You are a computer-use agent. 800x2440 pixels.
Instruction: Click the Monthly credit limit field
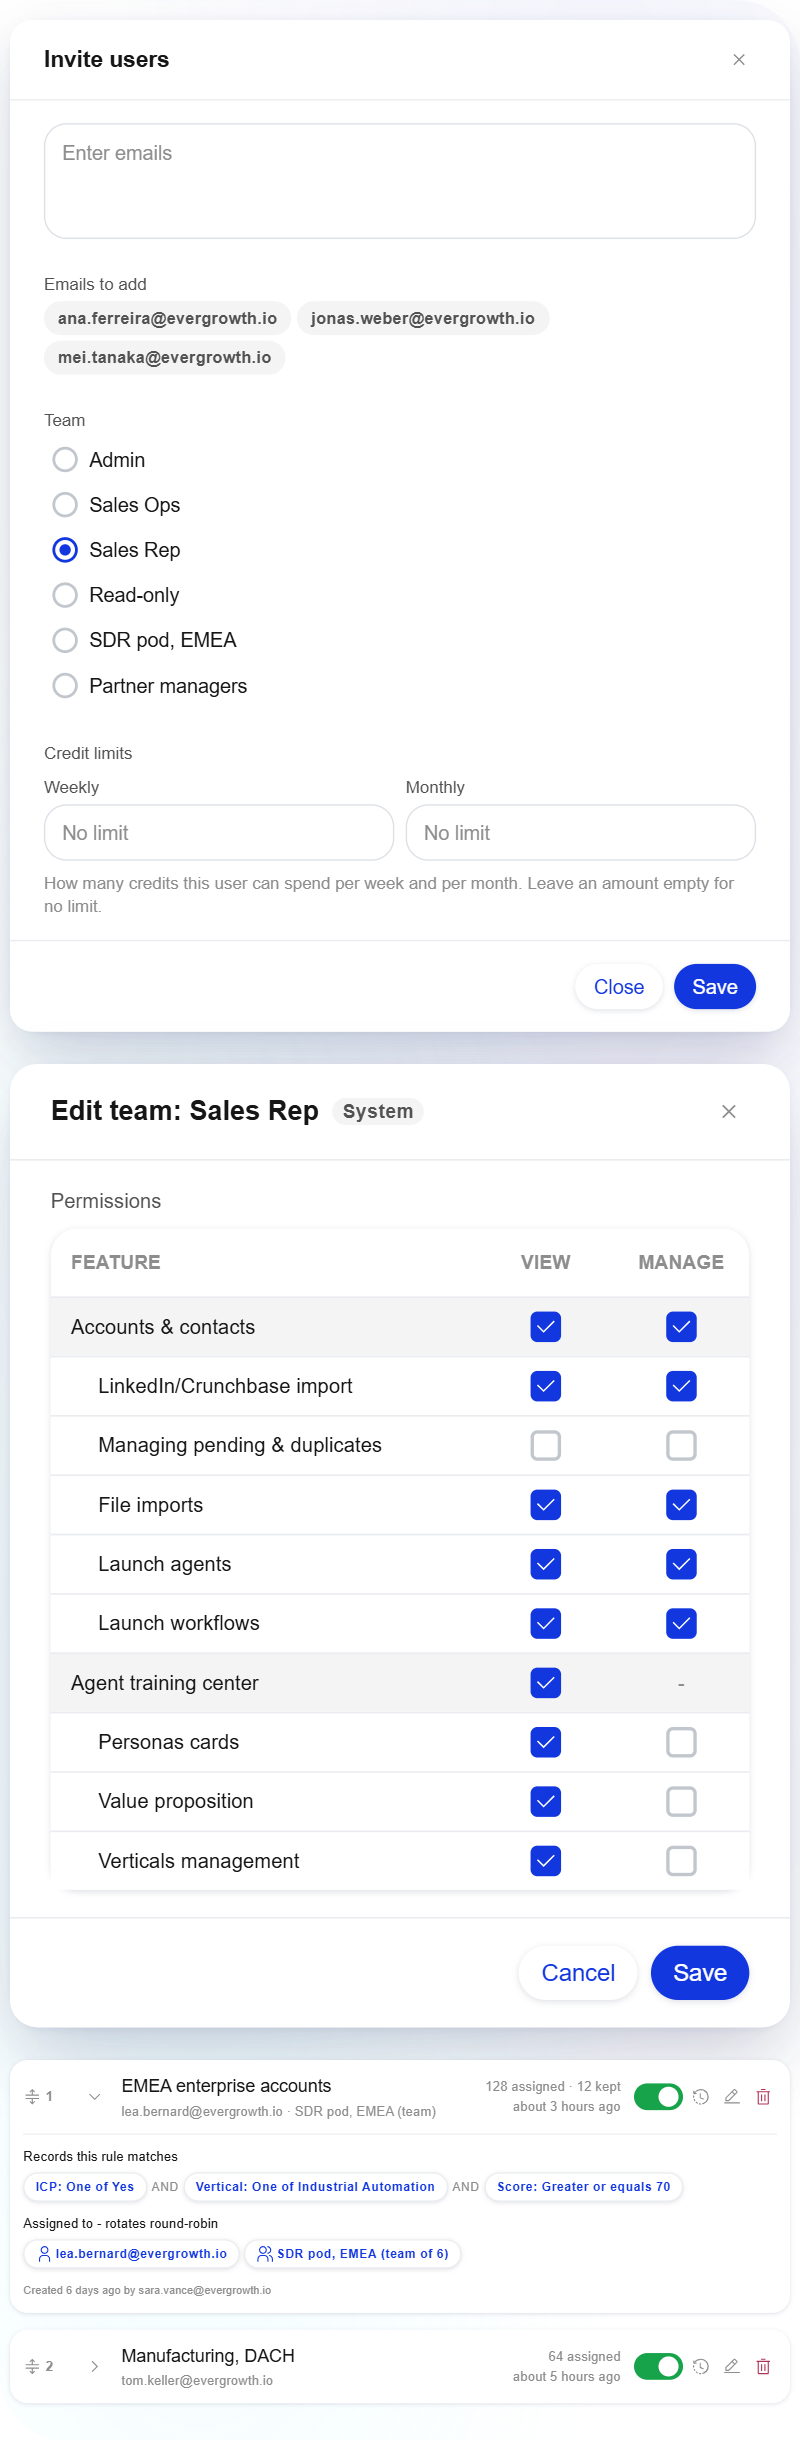(x=581, y=833)
